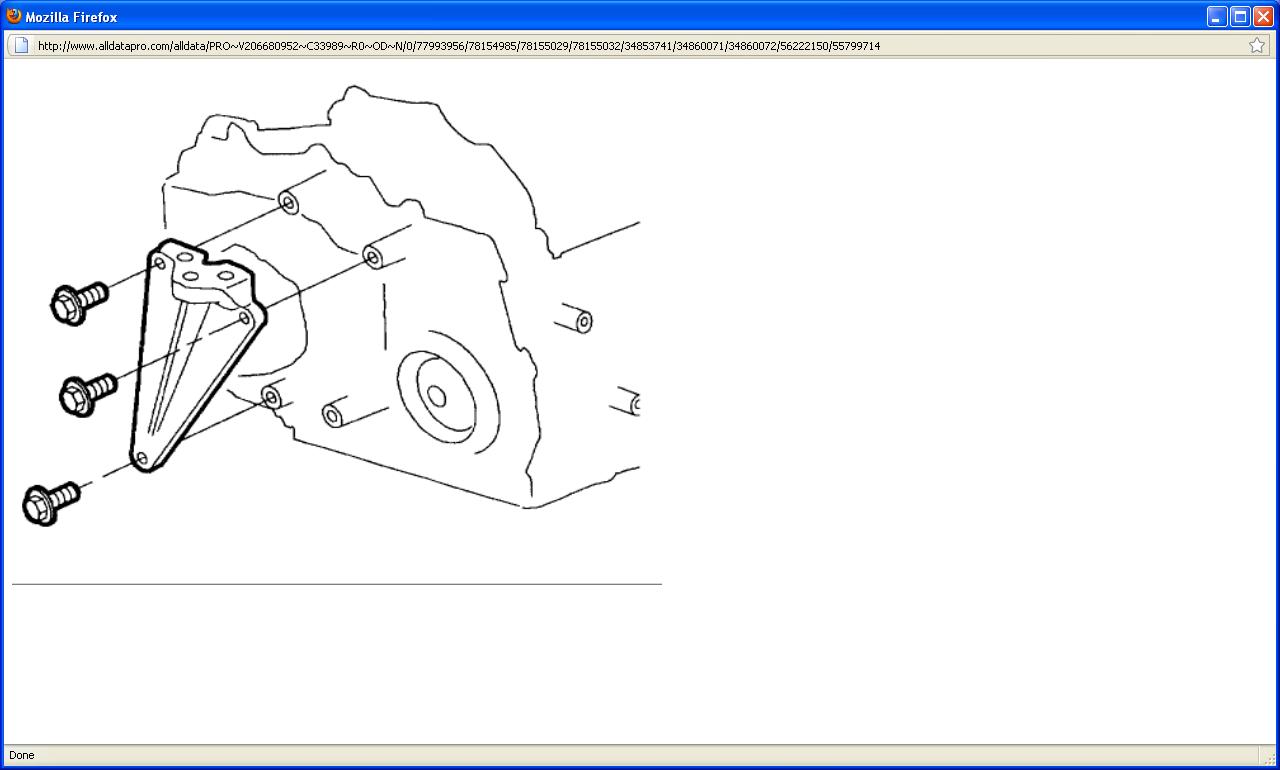Minimize the Mozilla Firefox window
1280x770 pixels.
pos(1216,16)
